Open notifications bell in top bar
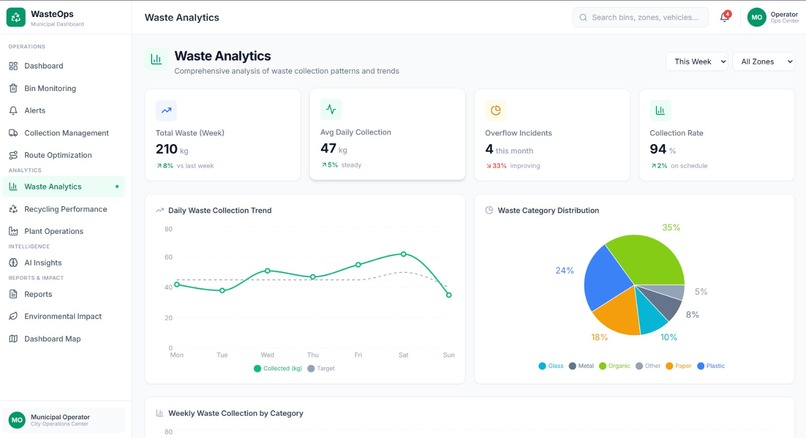The width and height of the screenshot is (806, 438). pyautogui.click(x=725, y=17)
